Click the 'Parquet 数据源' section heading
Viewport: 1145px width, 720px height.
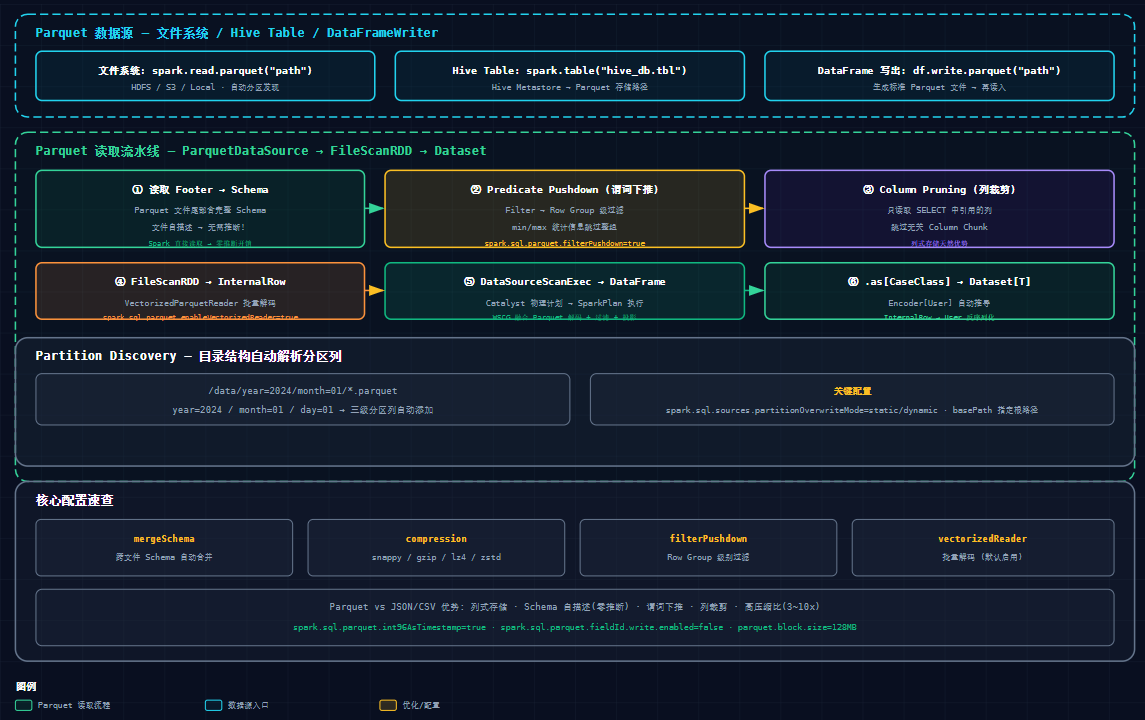pos(237,33)
